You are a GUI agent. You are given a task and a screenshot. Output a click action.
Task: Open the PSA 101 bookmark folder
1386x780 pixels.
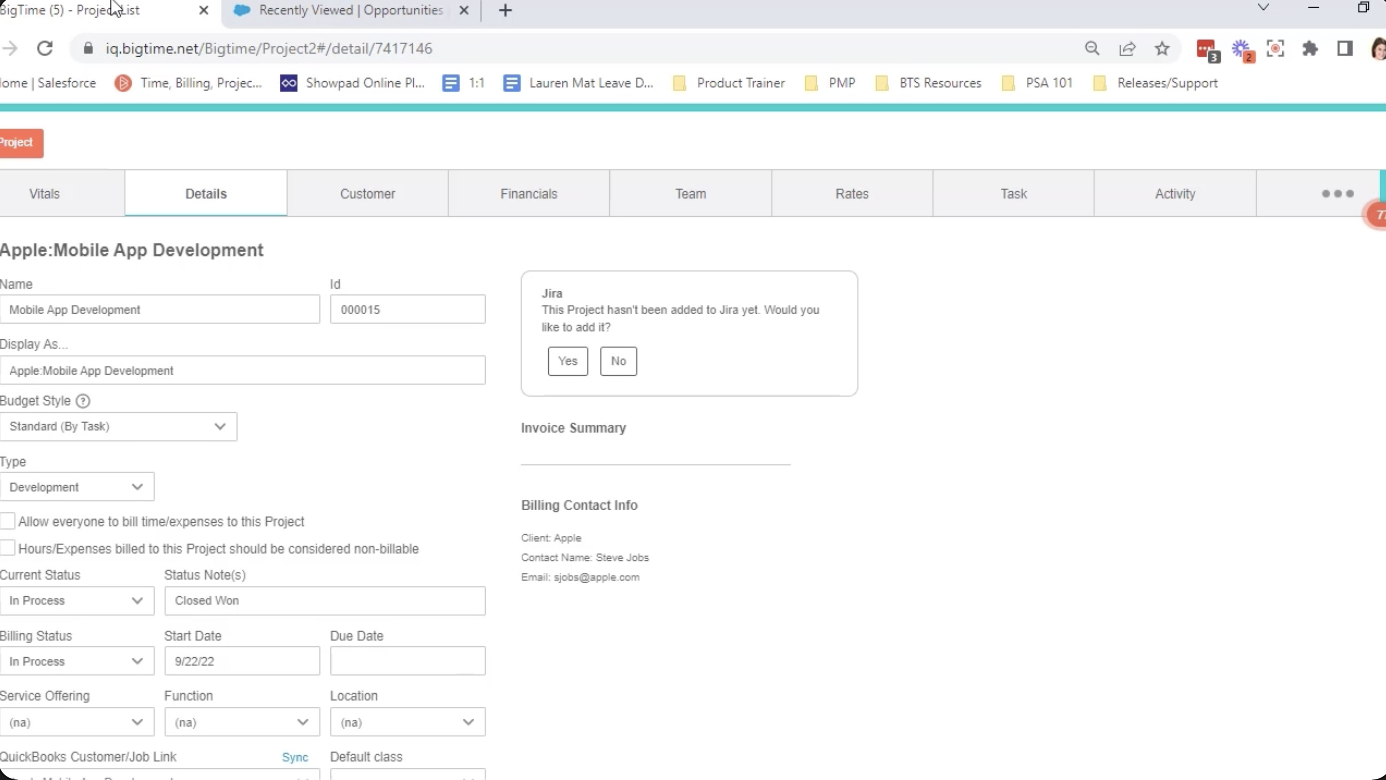(x=1037, y=83)
